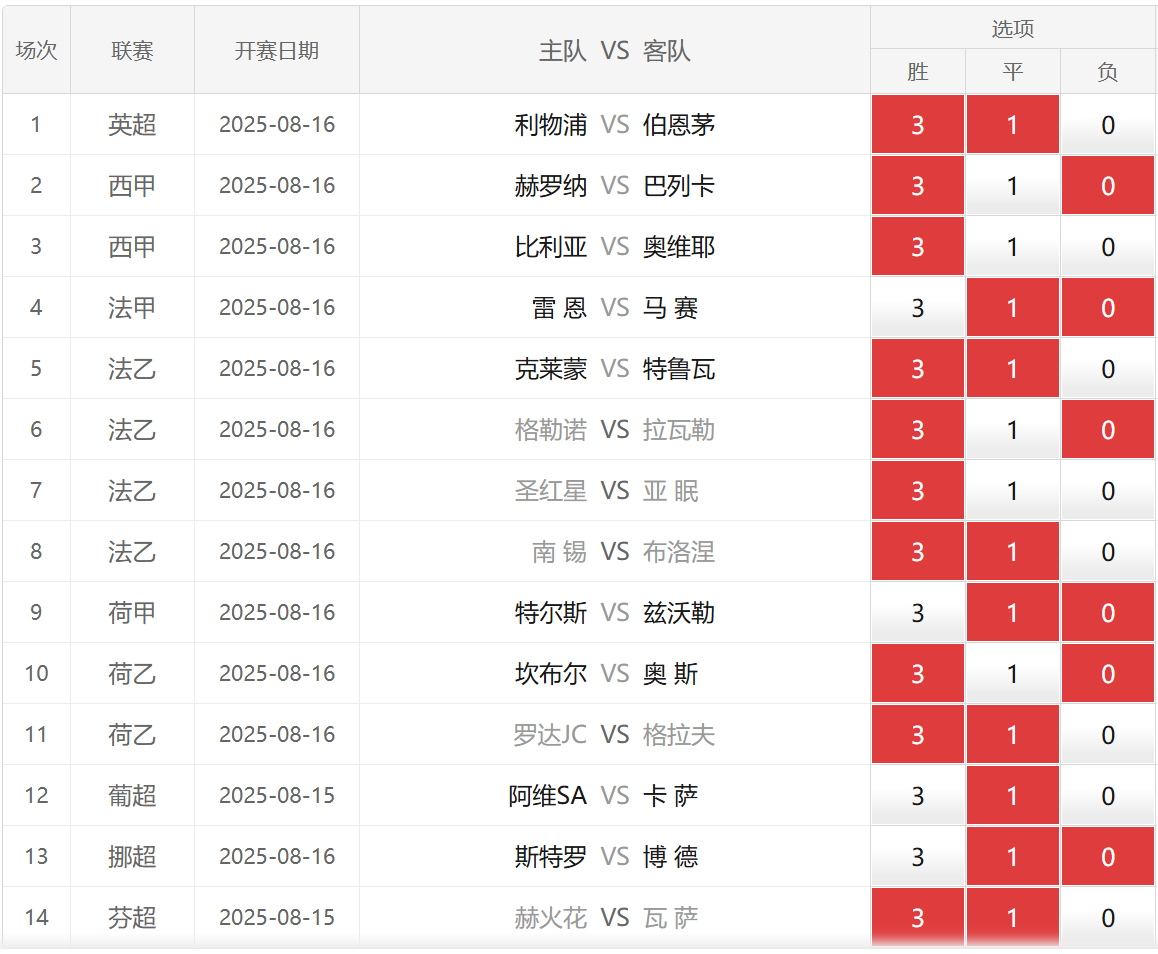This screenshot has height=954, width=1158.
Task: Toggle win option 3 for 罗达JC VS 格拉夫
Action: click(917, 735)
